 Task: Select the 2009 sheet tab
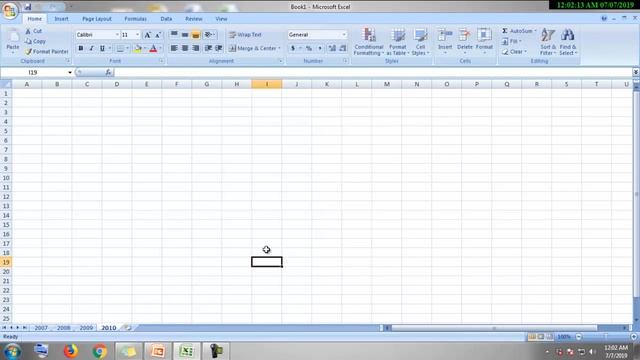tap(86, 328)
